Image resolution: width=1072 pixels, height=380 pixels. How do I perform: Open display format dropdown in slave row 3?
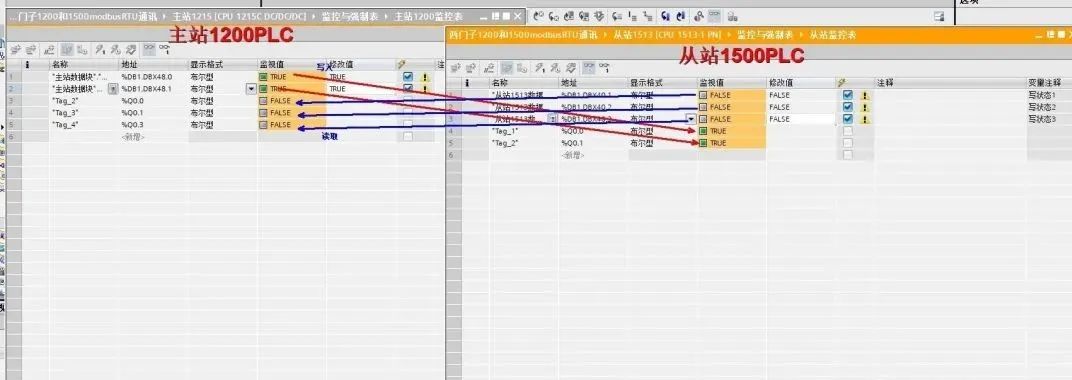click(691, 119)
